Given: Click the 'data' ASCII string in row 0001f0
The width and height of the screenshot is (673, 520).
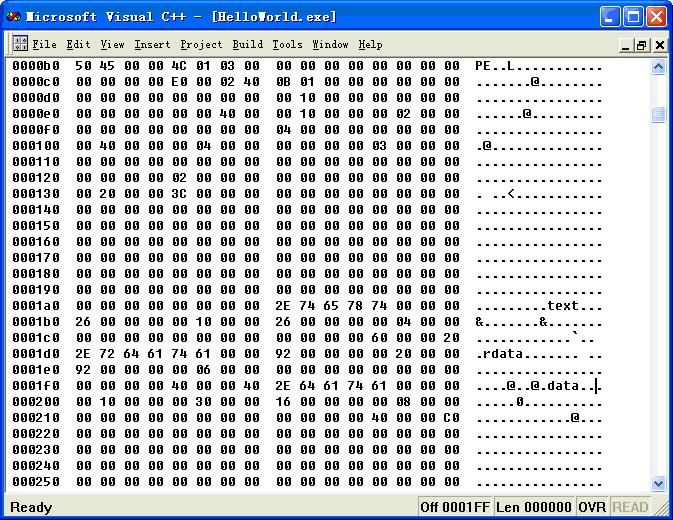Looking at the screenshot, I should [x=563, y=386].
